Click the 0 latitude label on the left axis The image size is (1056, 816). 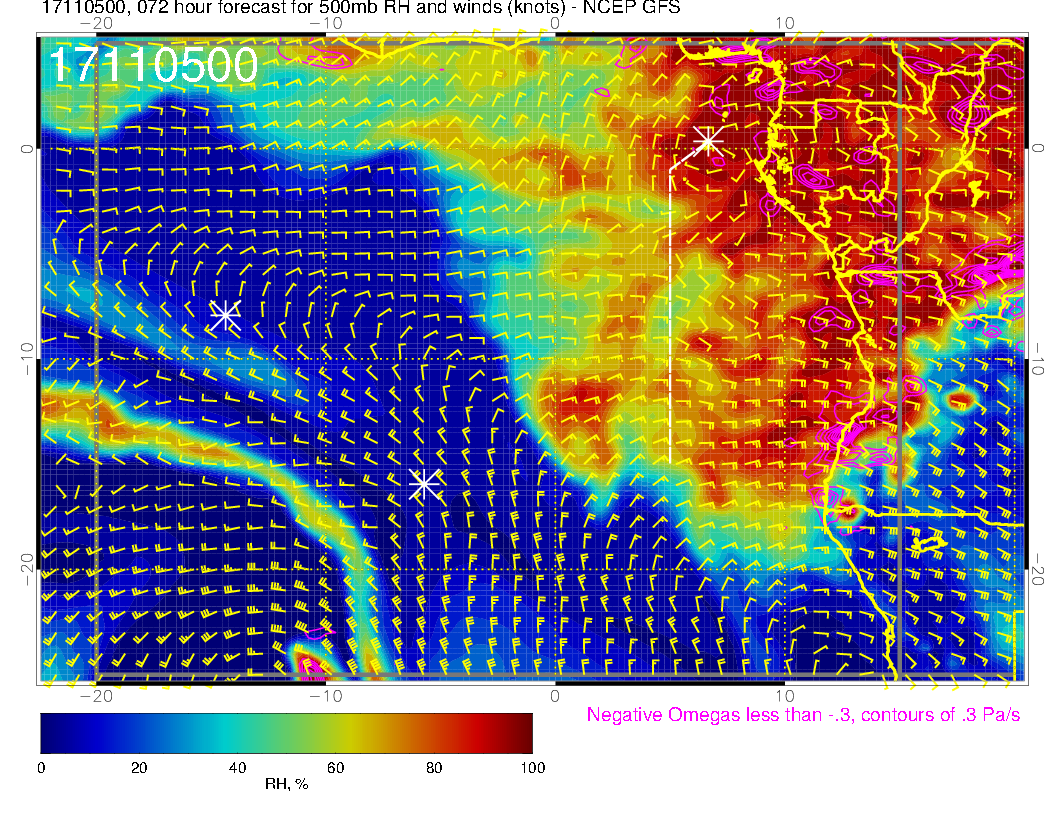(27, 149)
